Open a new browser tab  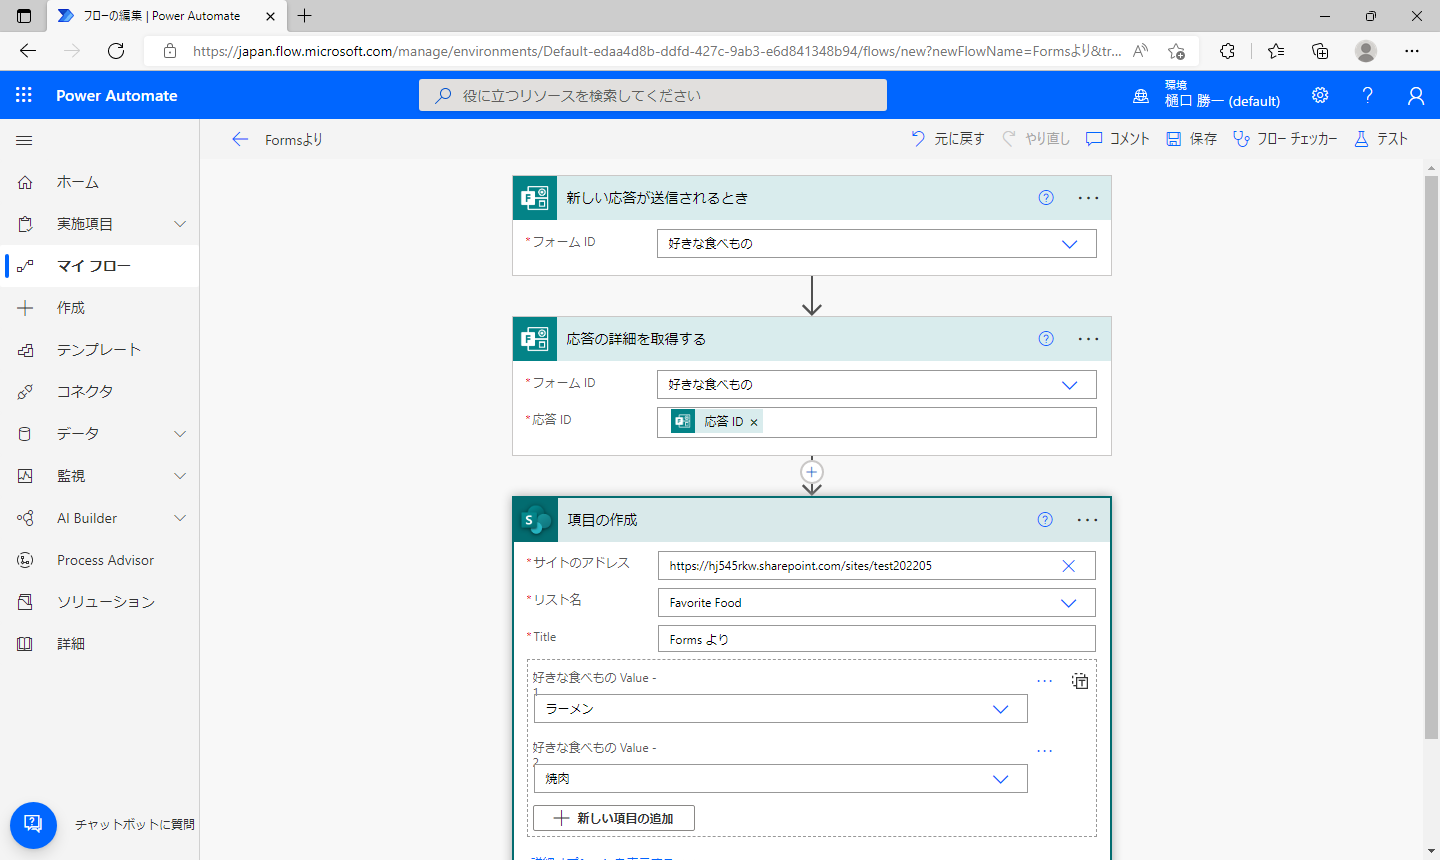(305, 16)
